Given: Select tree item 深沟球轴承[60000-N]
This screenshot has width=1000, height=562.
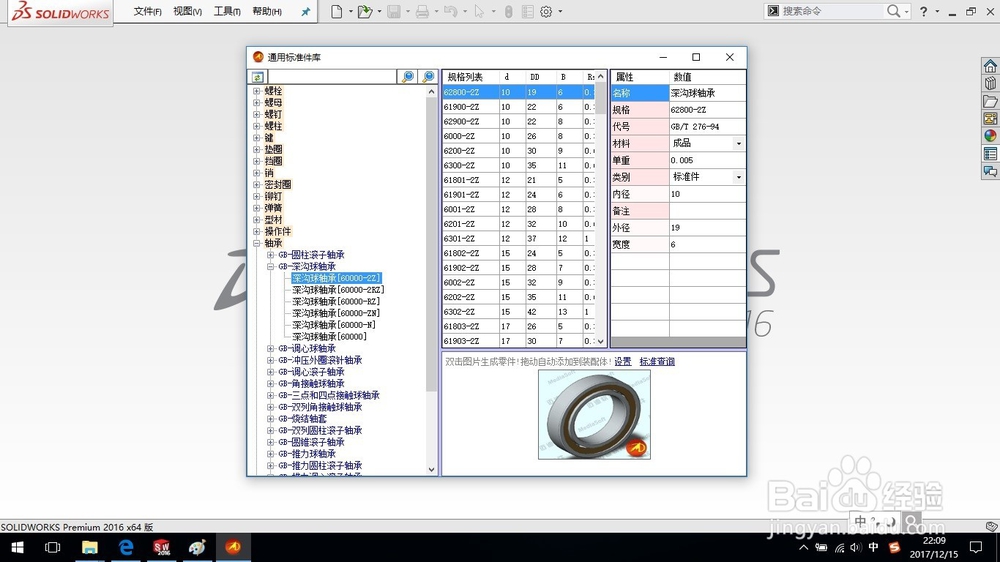Looking at the screenshot, I should point(334,325).
